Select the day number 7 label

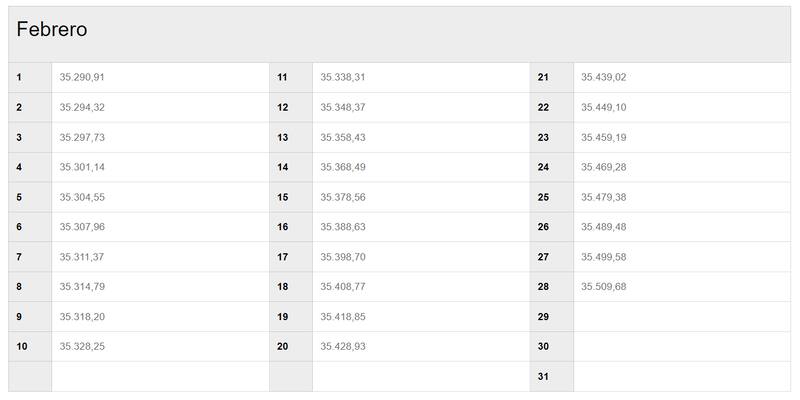(19, 257)
